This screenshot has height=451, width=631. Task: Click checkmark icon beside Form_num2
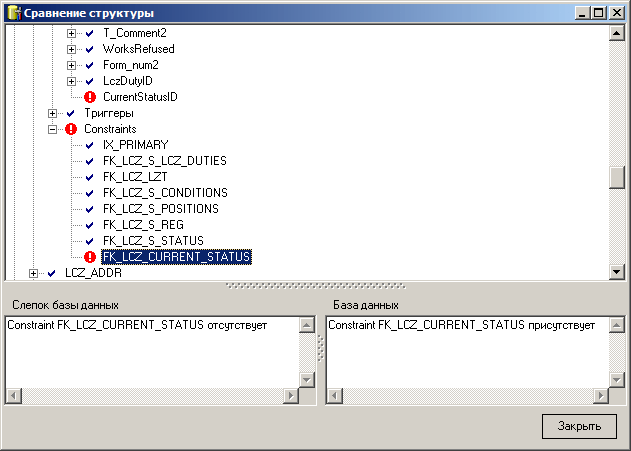point(90,65)
